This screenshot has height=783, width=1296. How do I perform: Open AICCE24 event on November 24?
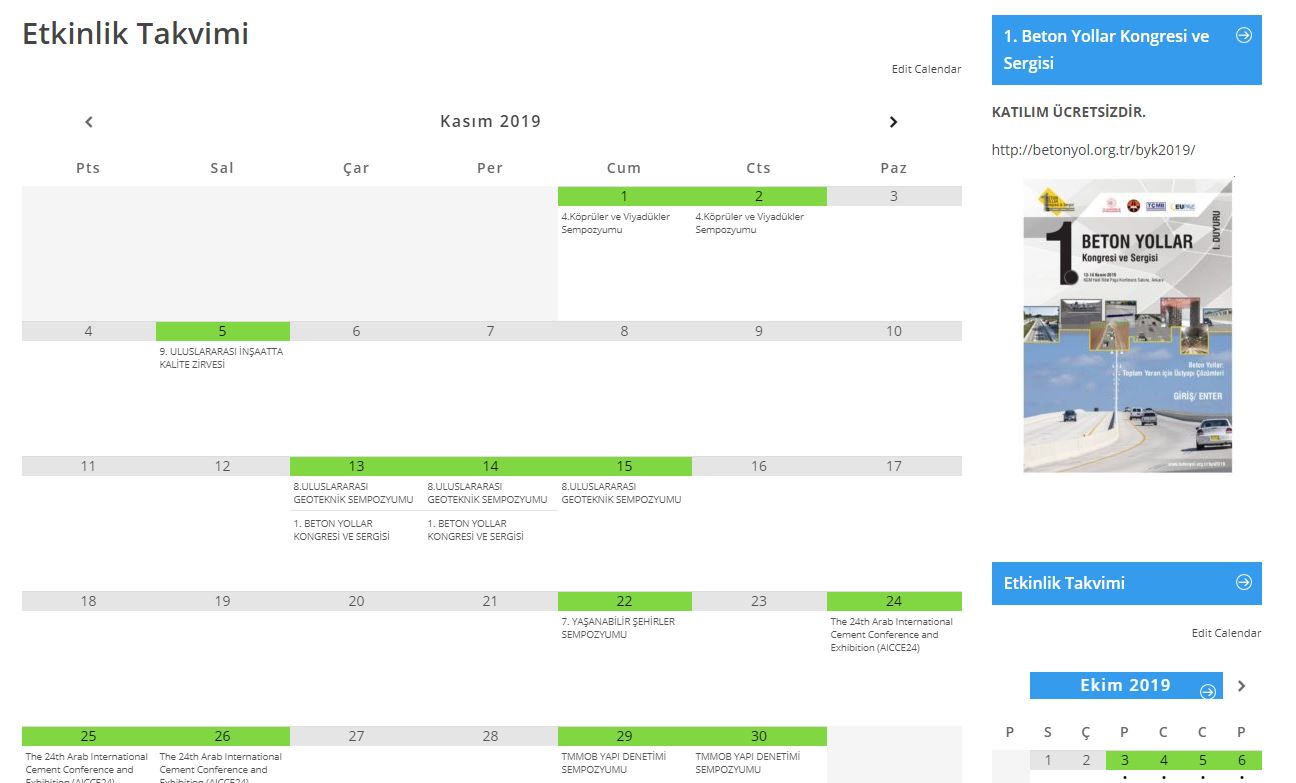coord(892,634)
